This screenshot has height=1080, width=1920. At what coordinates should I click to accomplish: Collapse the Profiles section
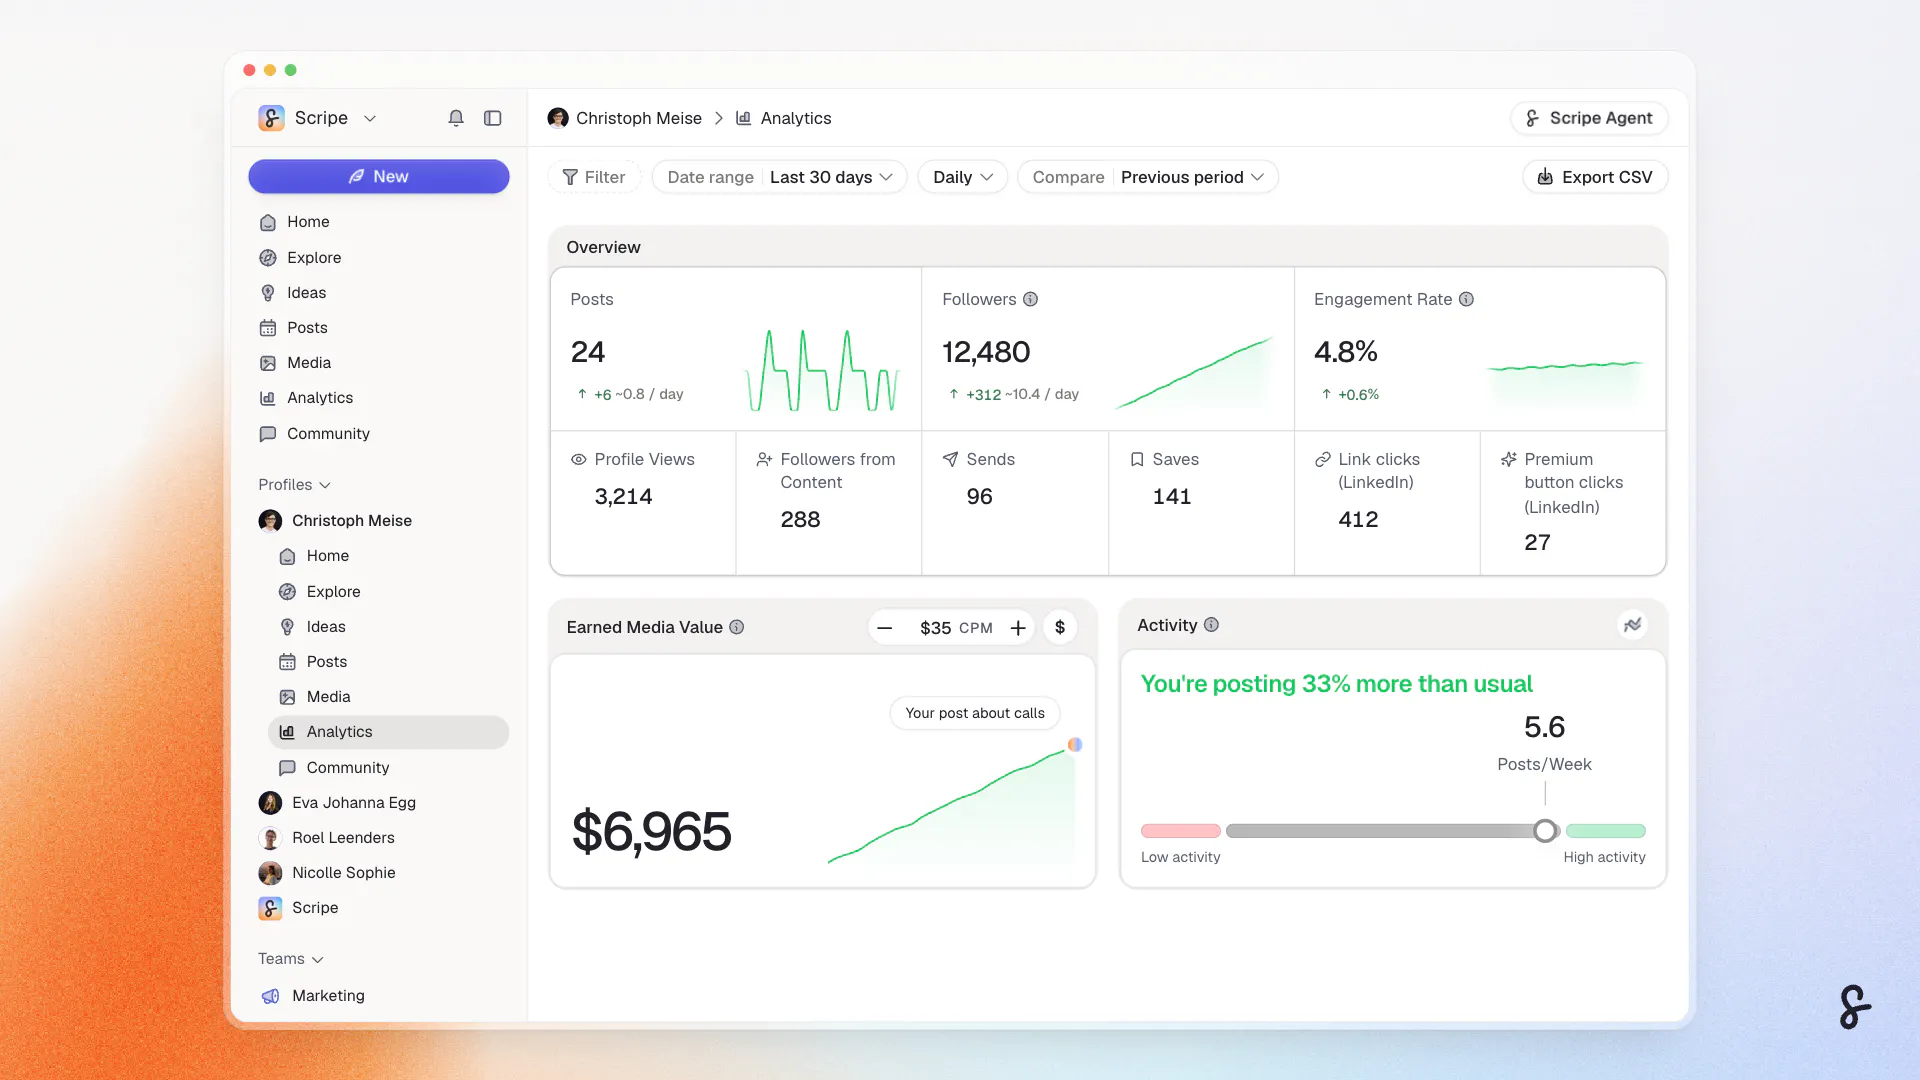click(x=294, y=484)
